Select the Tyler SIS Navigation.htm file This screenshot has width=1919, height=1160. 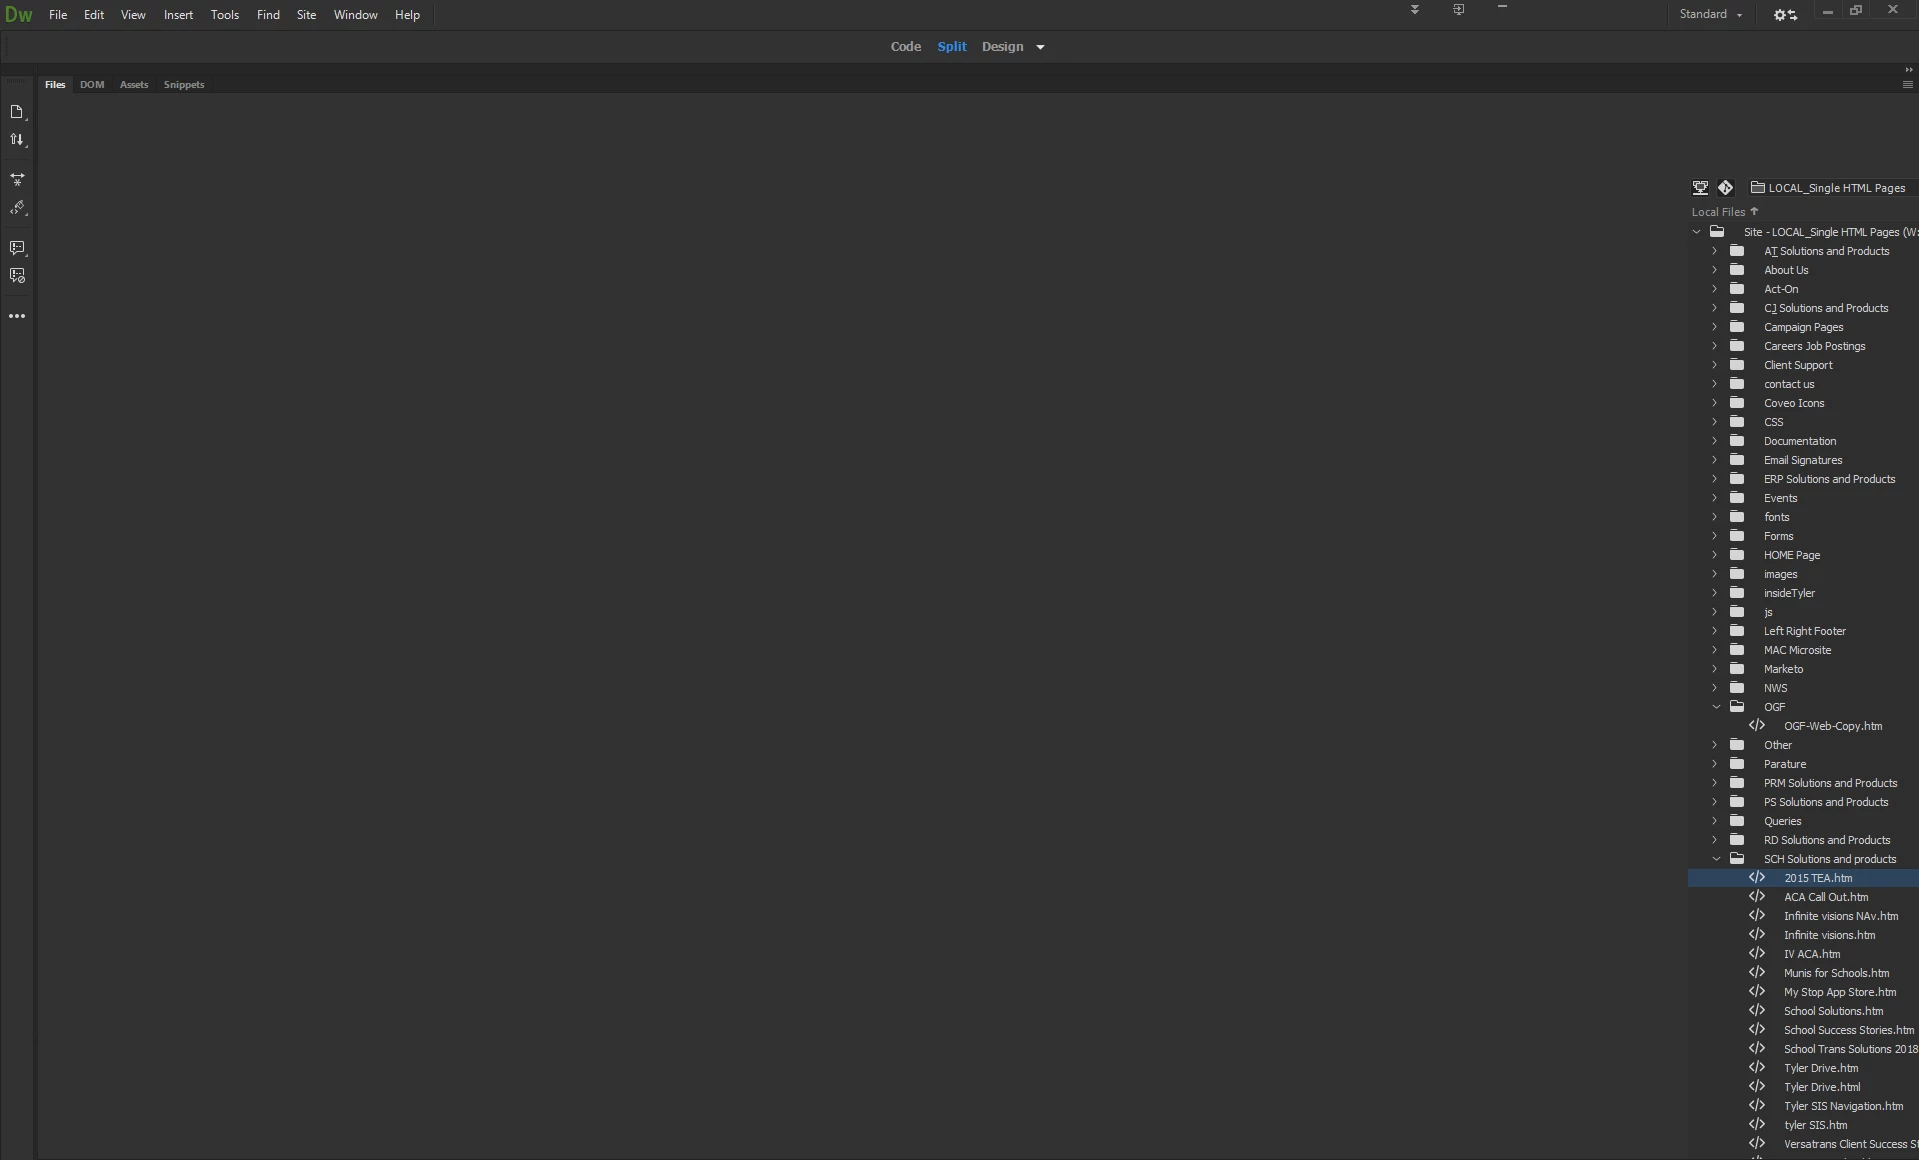pyautogui.click(x=1843, y=1106)
